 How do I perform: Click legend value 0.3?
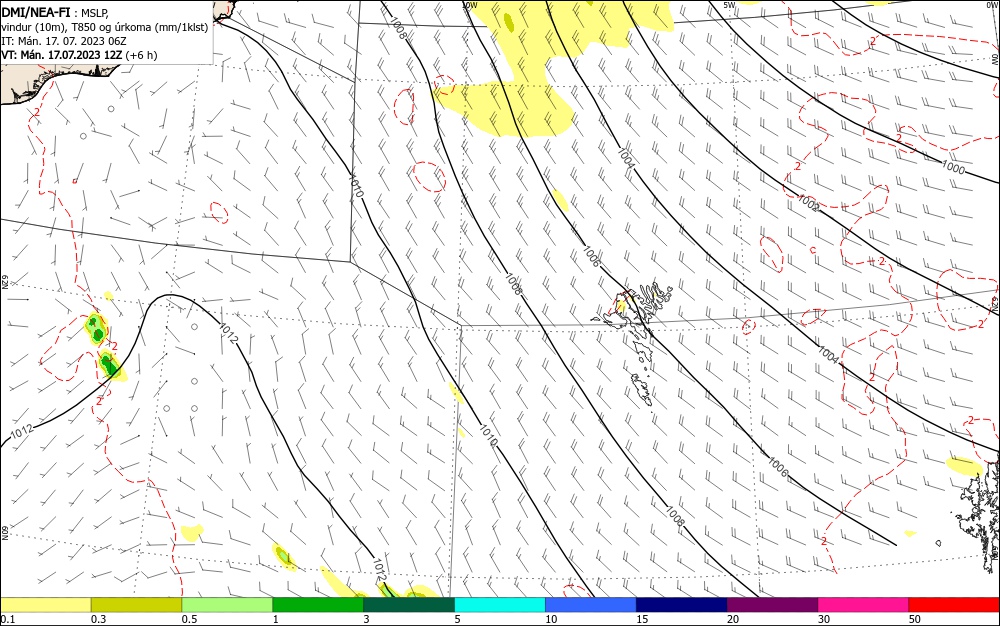[99, 619]
